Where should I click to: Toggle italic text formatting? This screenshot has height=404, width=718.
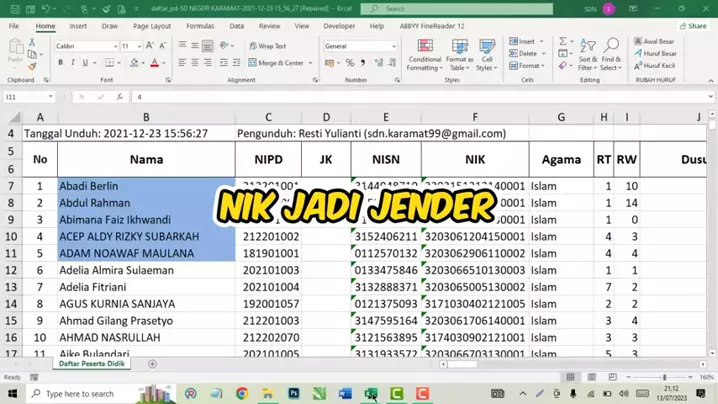pyautogui.click(x=73, y=63)
